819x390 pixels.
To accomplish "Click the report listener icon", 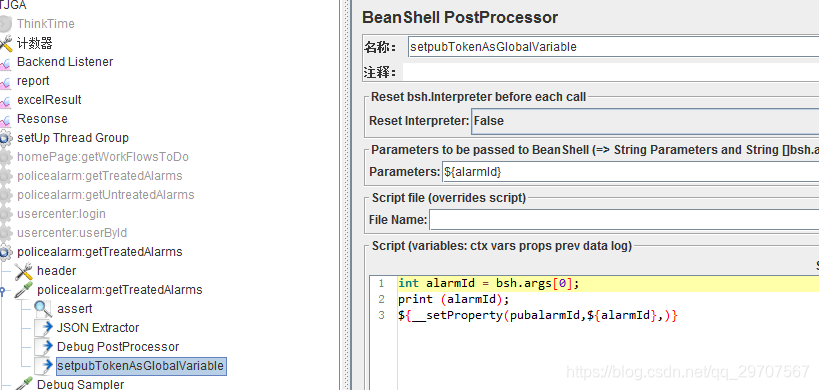I will (x=5, y=82).
